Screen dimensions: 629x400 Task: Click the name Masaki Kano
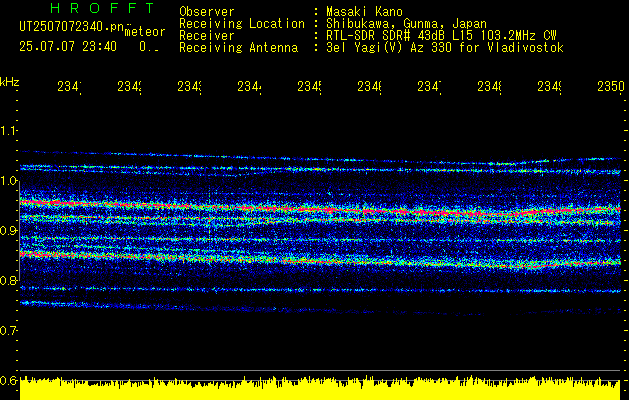tap(364, 12)
